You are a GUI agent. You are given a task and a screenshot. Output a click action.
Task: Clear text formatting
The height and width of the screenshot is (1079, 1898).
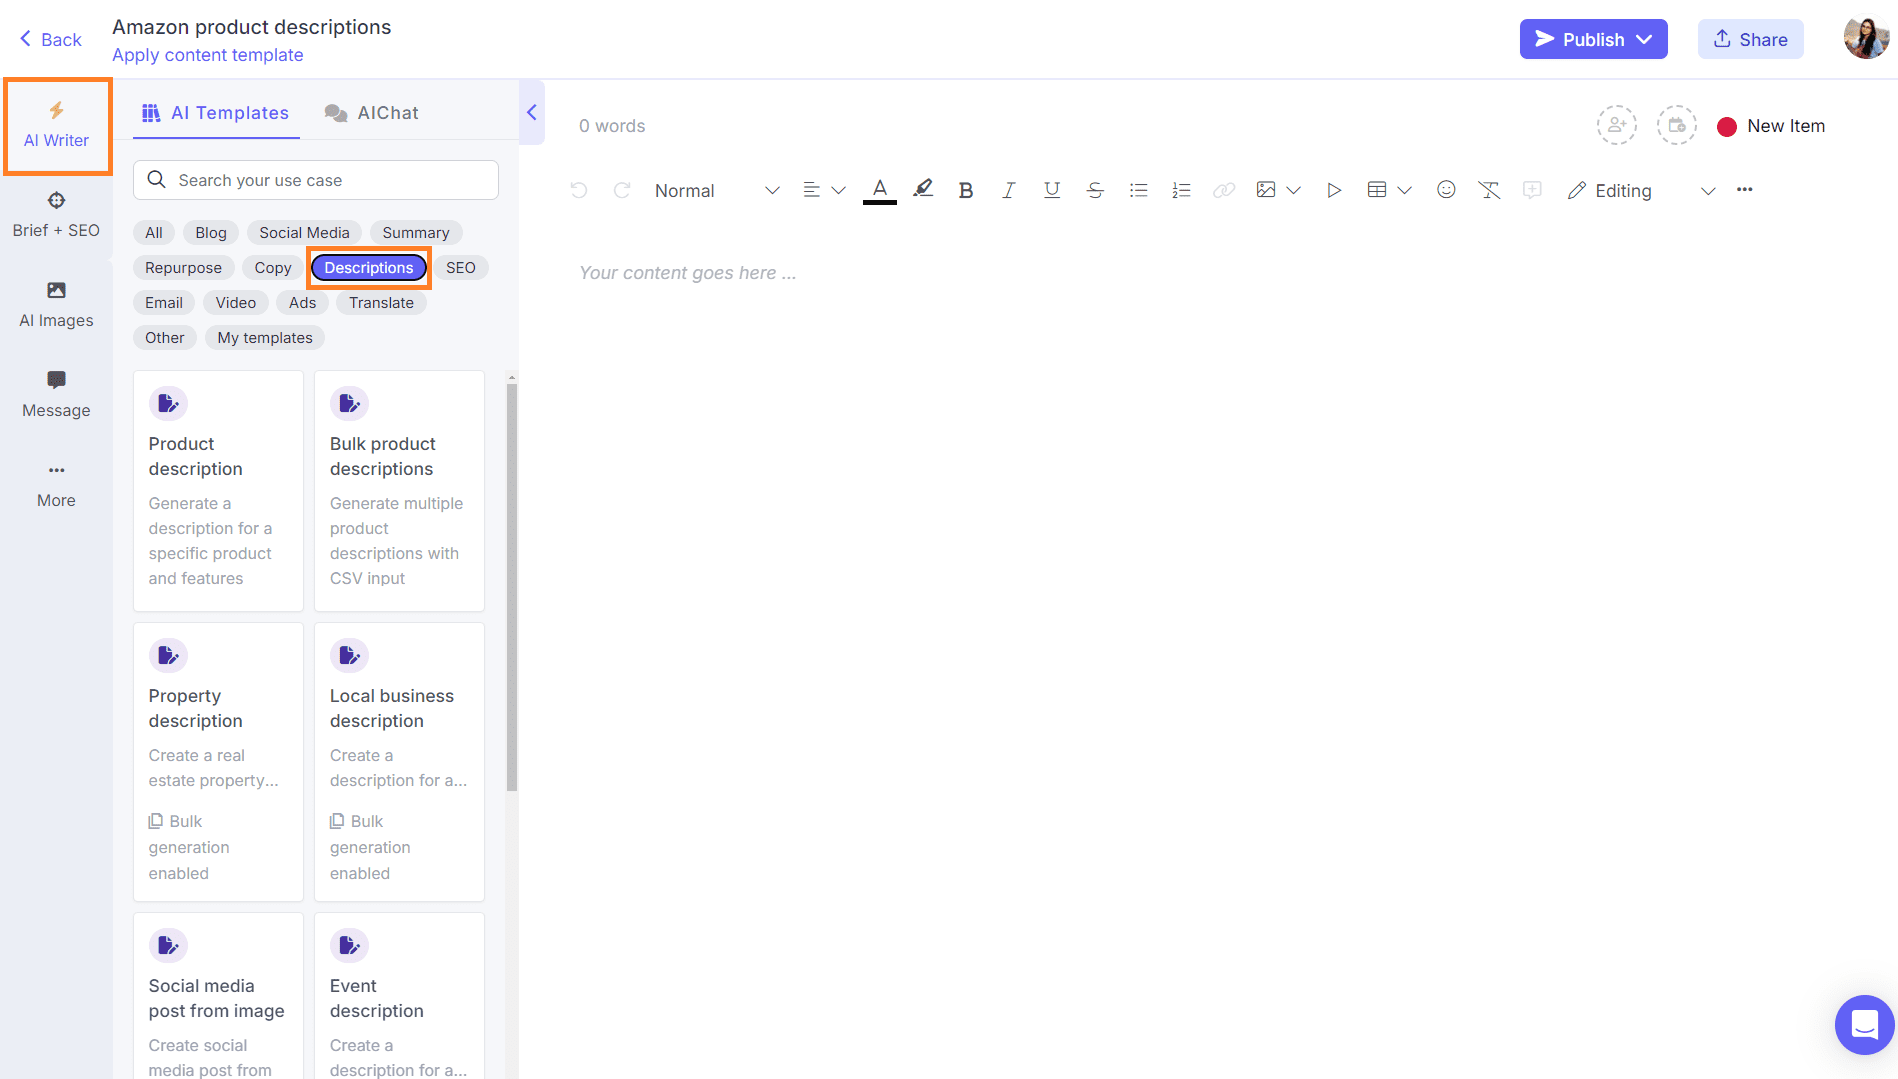[1489, 190]
